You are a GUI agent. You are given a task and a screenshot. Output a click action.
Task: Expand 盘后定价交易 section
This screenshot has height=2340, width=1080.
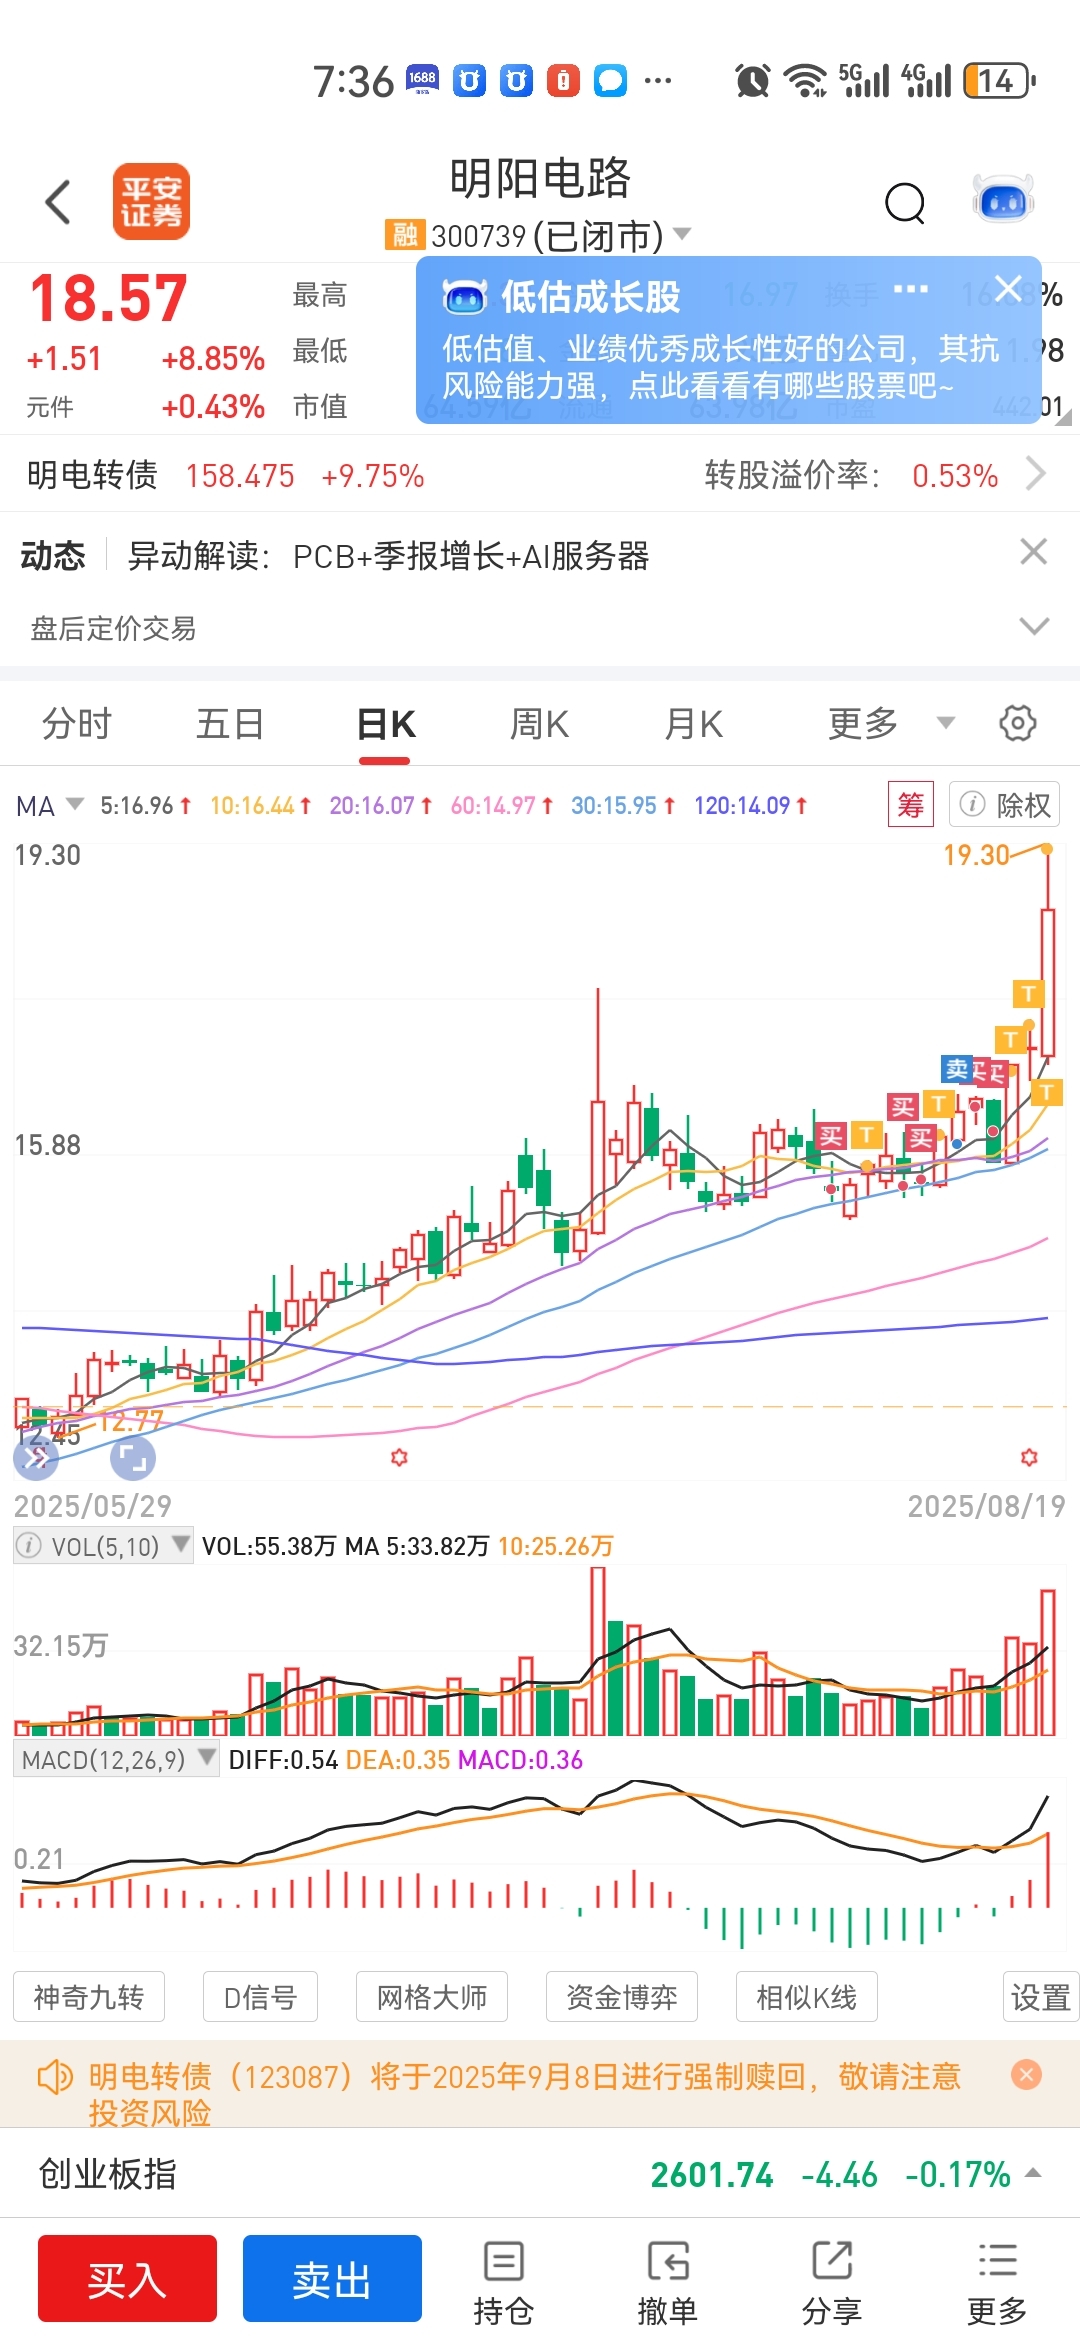coord(1033,626)
